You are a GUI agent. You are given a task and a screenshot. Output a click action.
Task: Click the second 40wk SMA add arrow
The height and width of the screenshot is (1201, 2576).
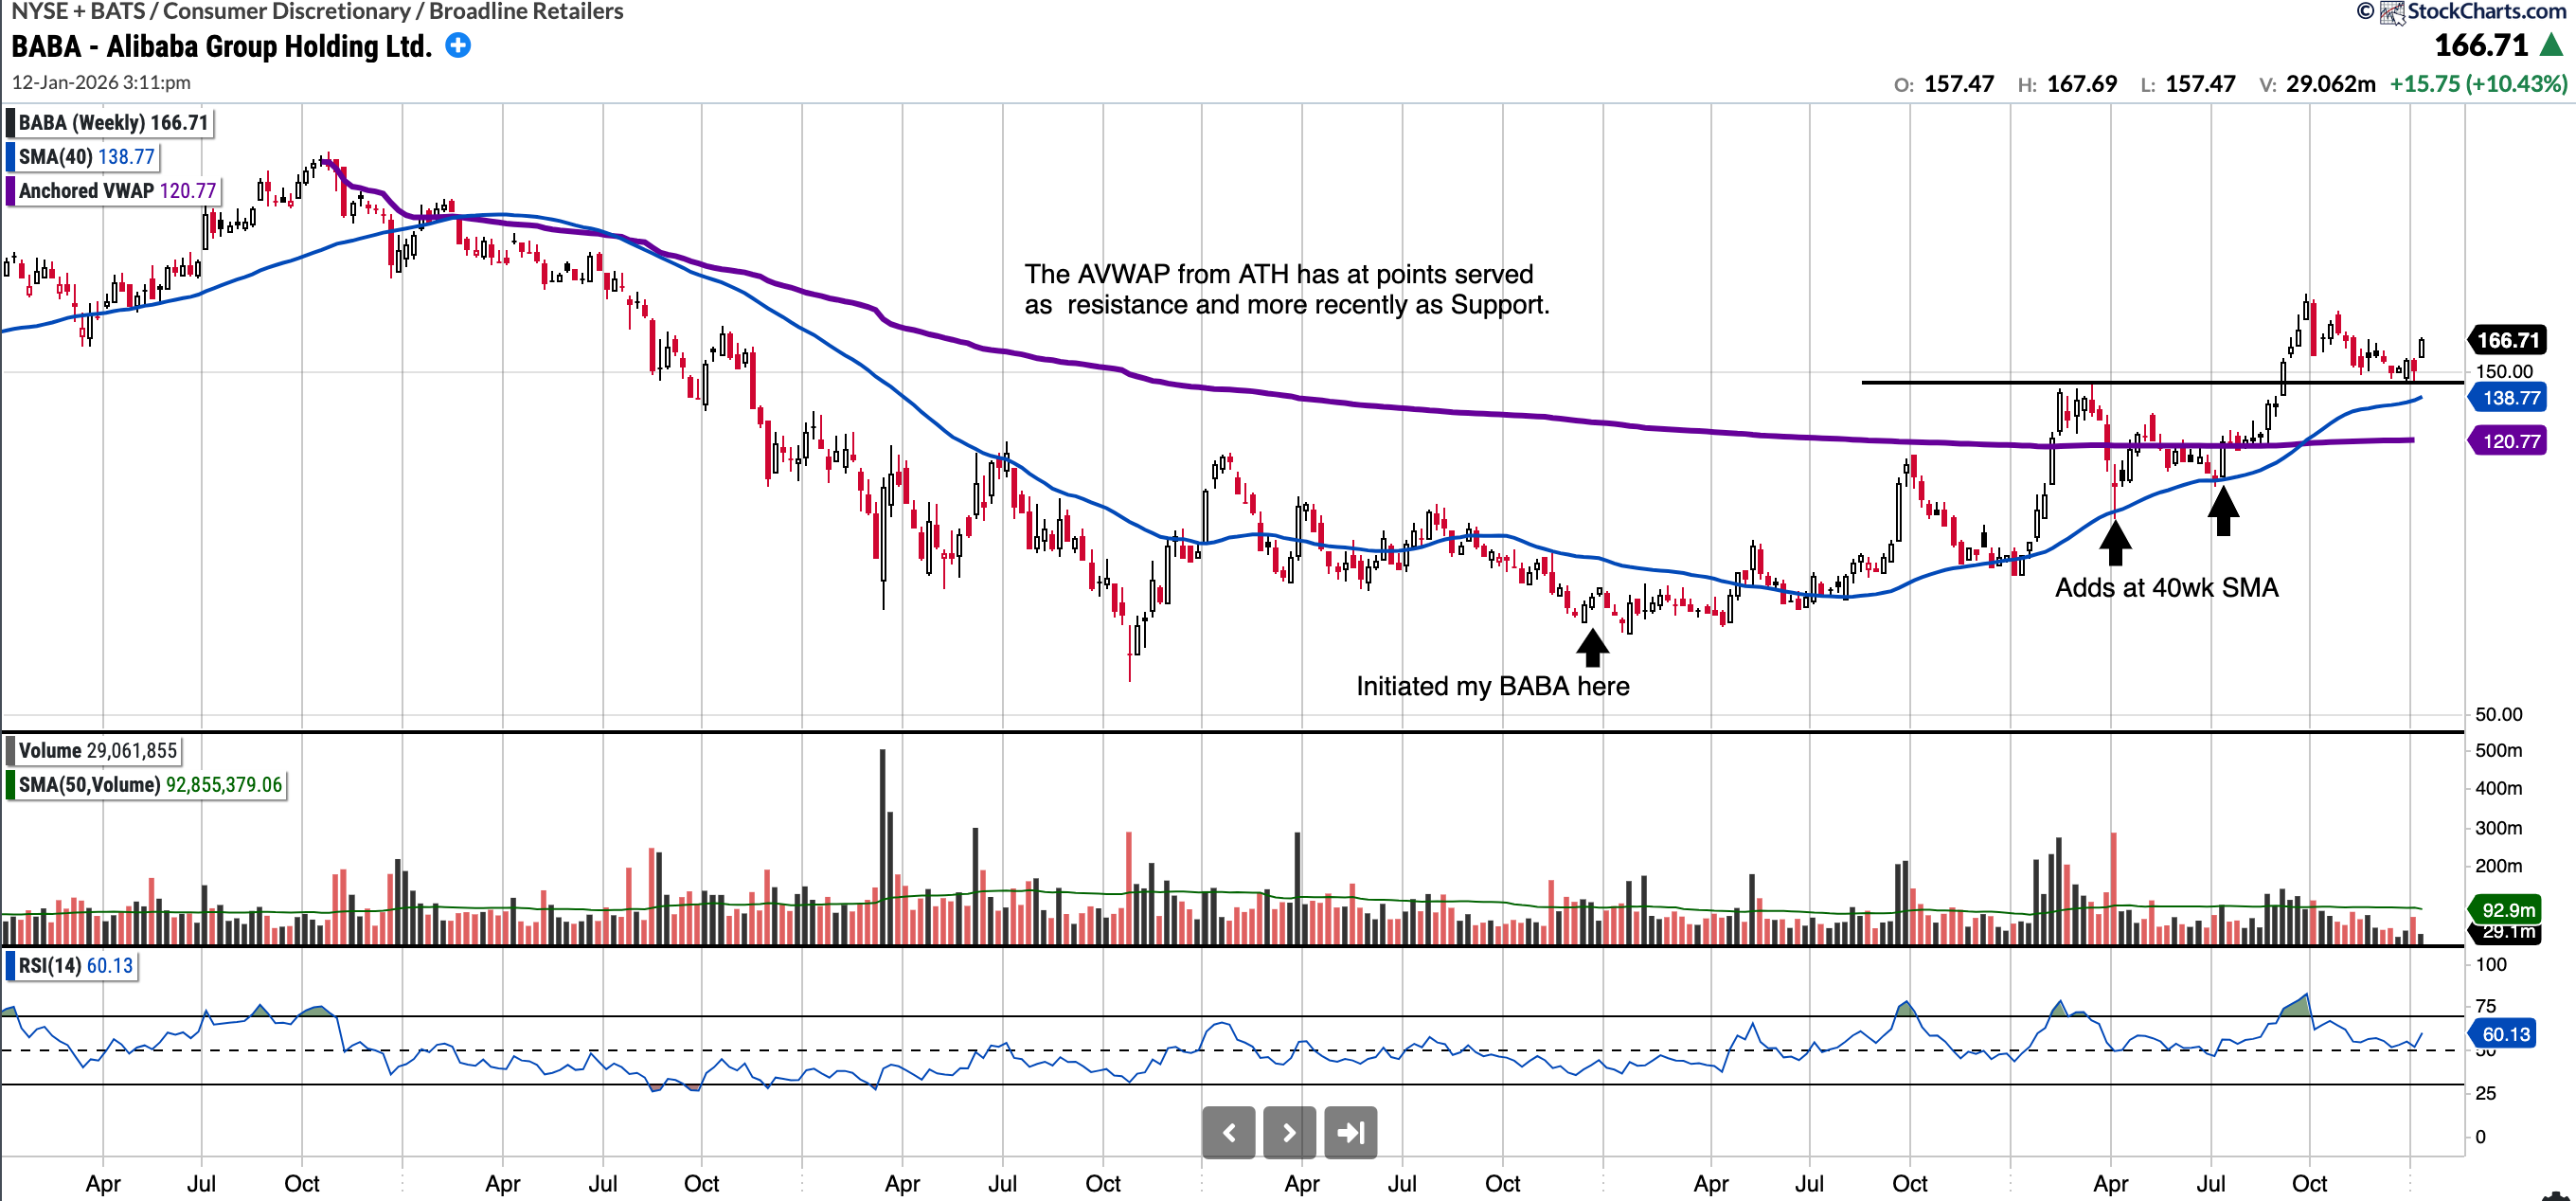coord(2222,511)
